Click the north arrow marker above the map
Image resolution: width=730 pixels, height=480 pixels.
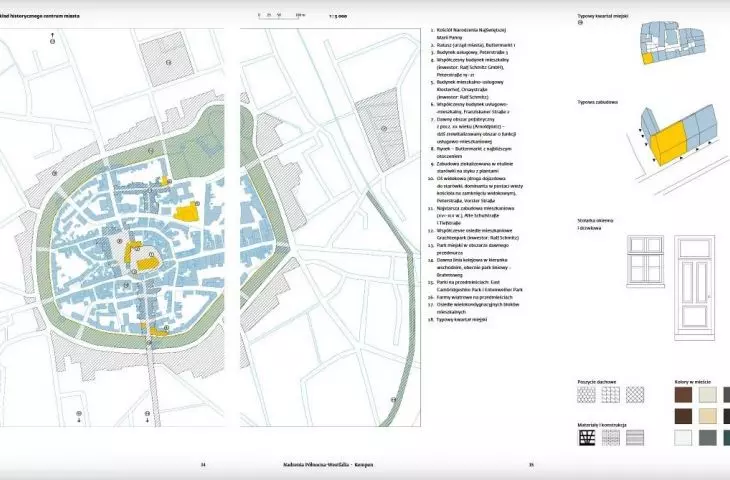tap(52, 39)
